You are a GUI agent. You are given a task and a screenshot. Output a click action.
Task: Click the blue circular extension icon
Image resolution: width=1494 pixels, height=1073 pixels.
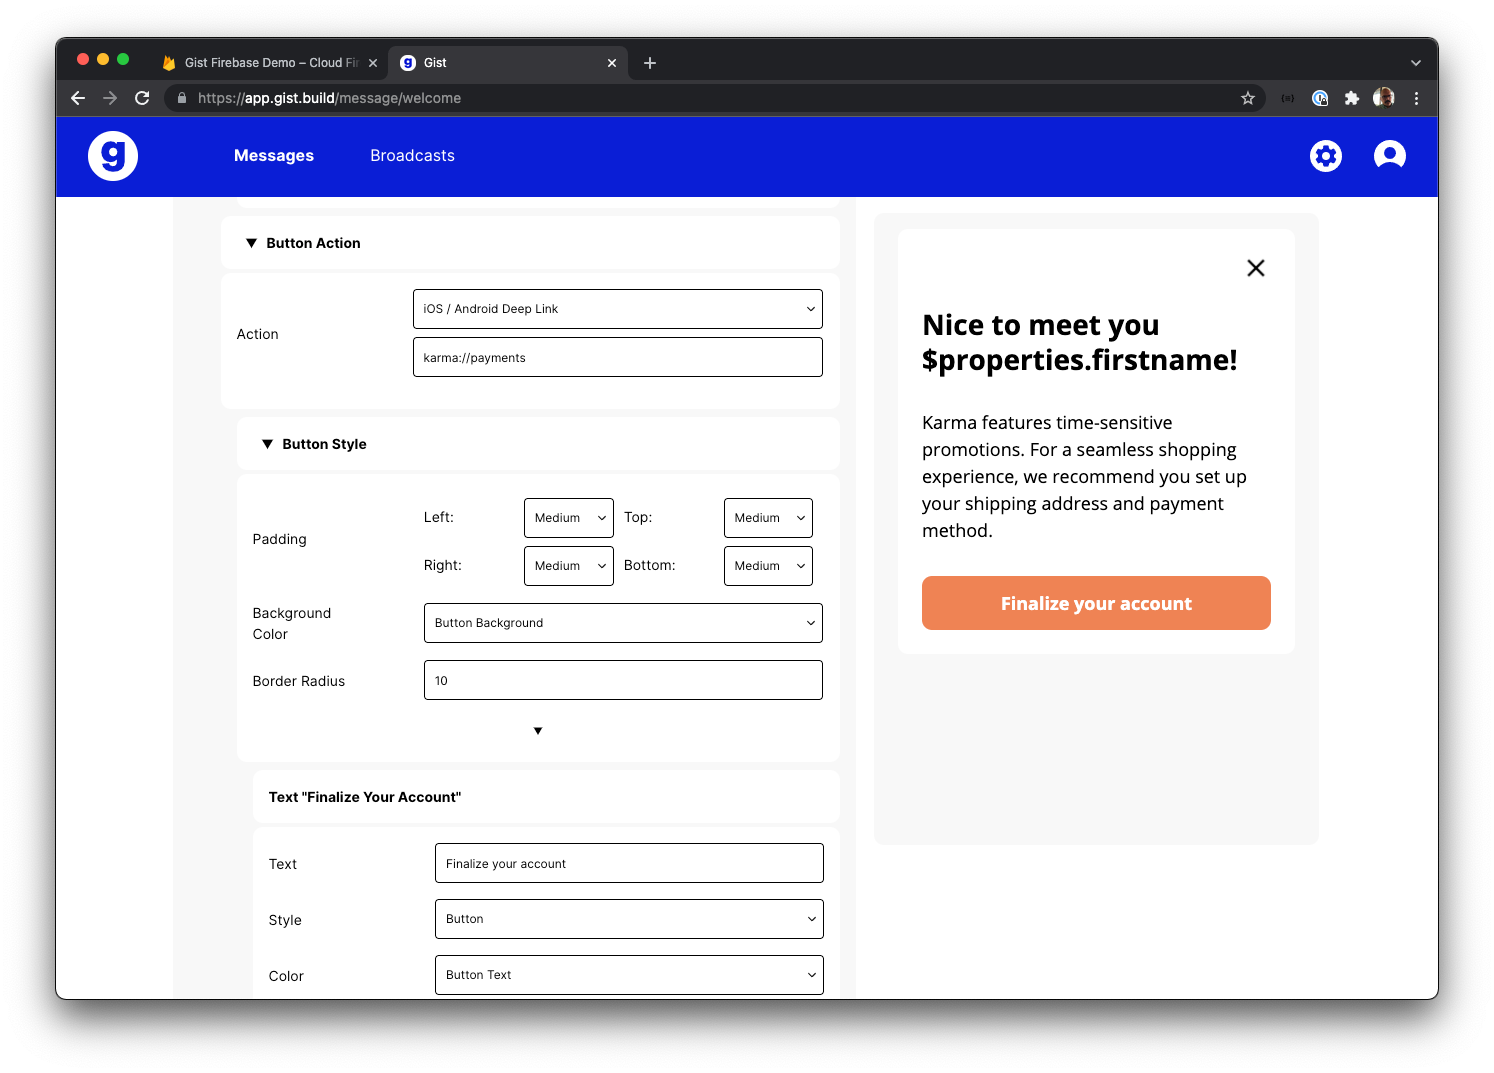[x=1320, y=98]
